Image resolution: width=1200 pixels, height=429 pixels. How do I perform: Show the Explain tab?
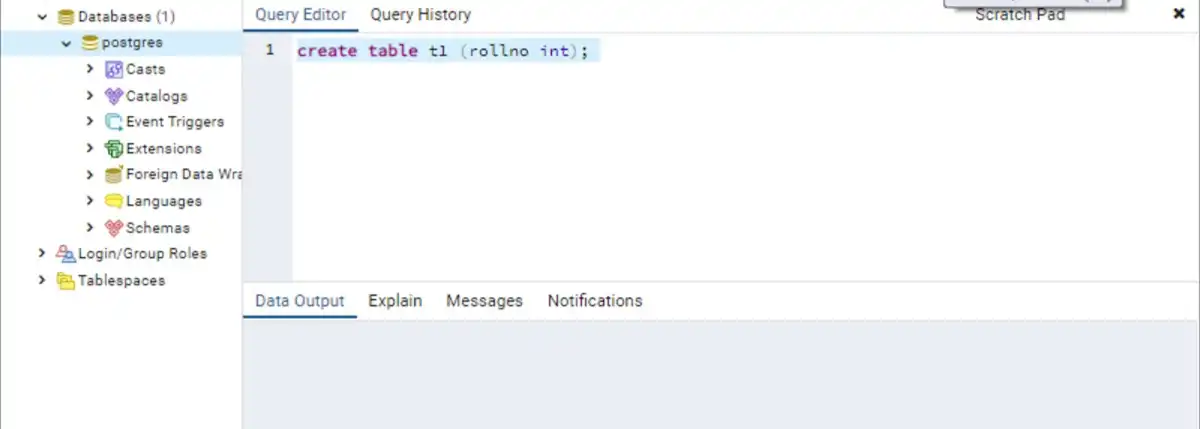(395, 301)
